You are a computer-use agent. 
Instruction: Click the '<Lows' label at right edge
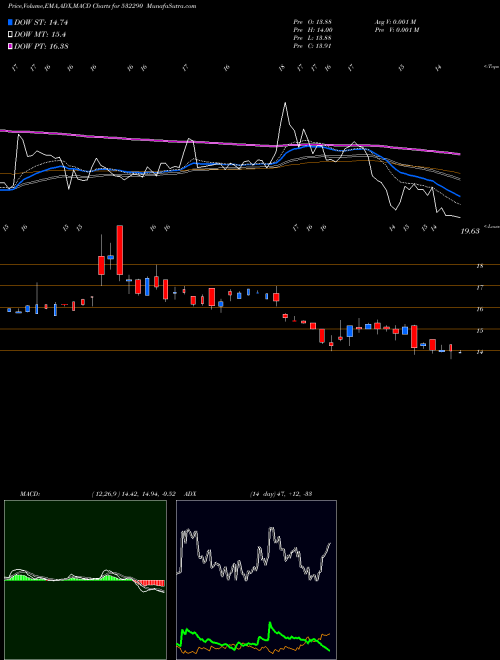click(491, 226)
